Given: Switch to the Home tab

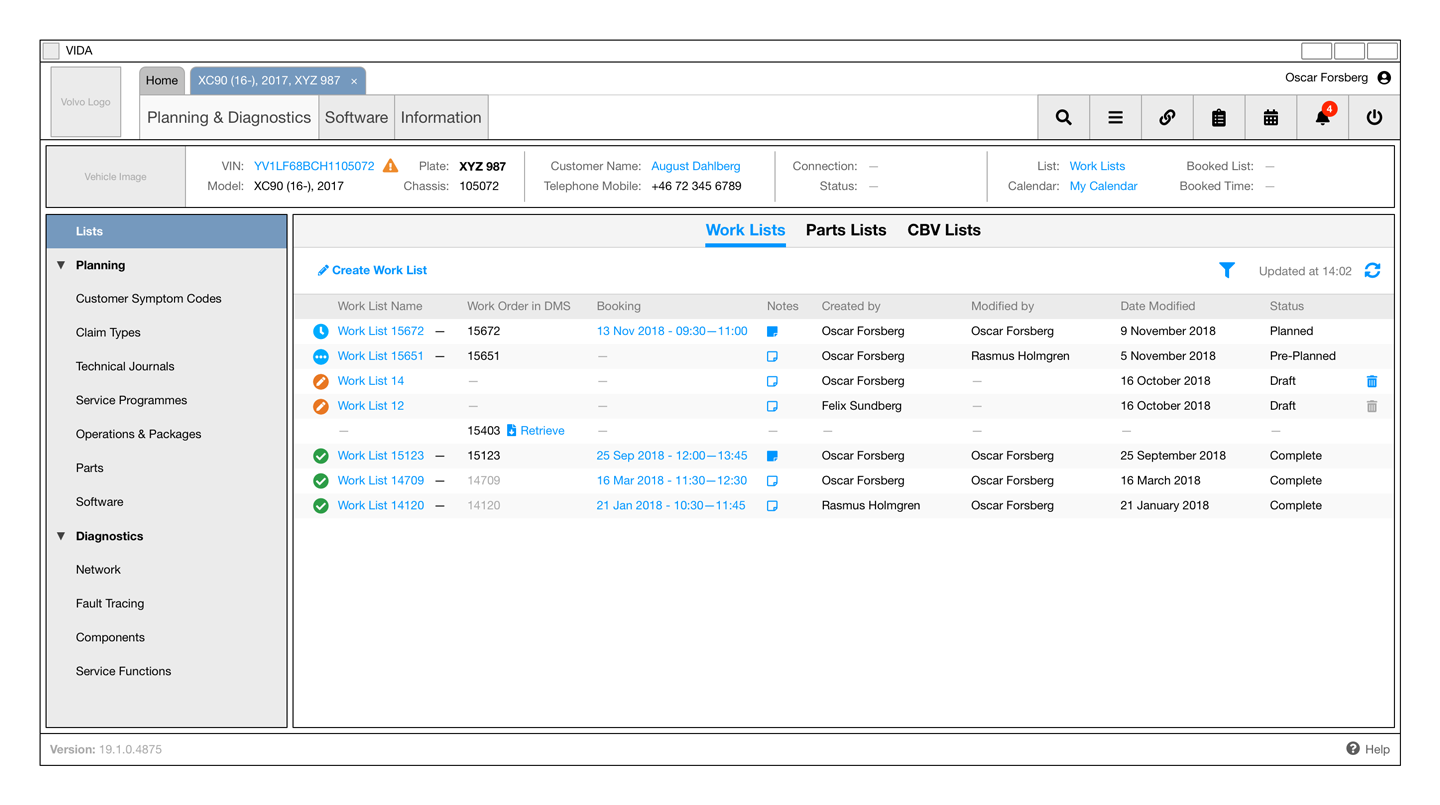Looking at the screenshot, I should [162, 80].
